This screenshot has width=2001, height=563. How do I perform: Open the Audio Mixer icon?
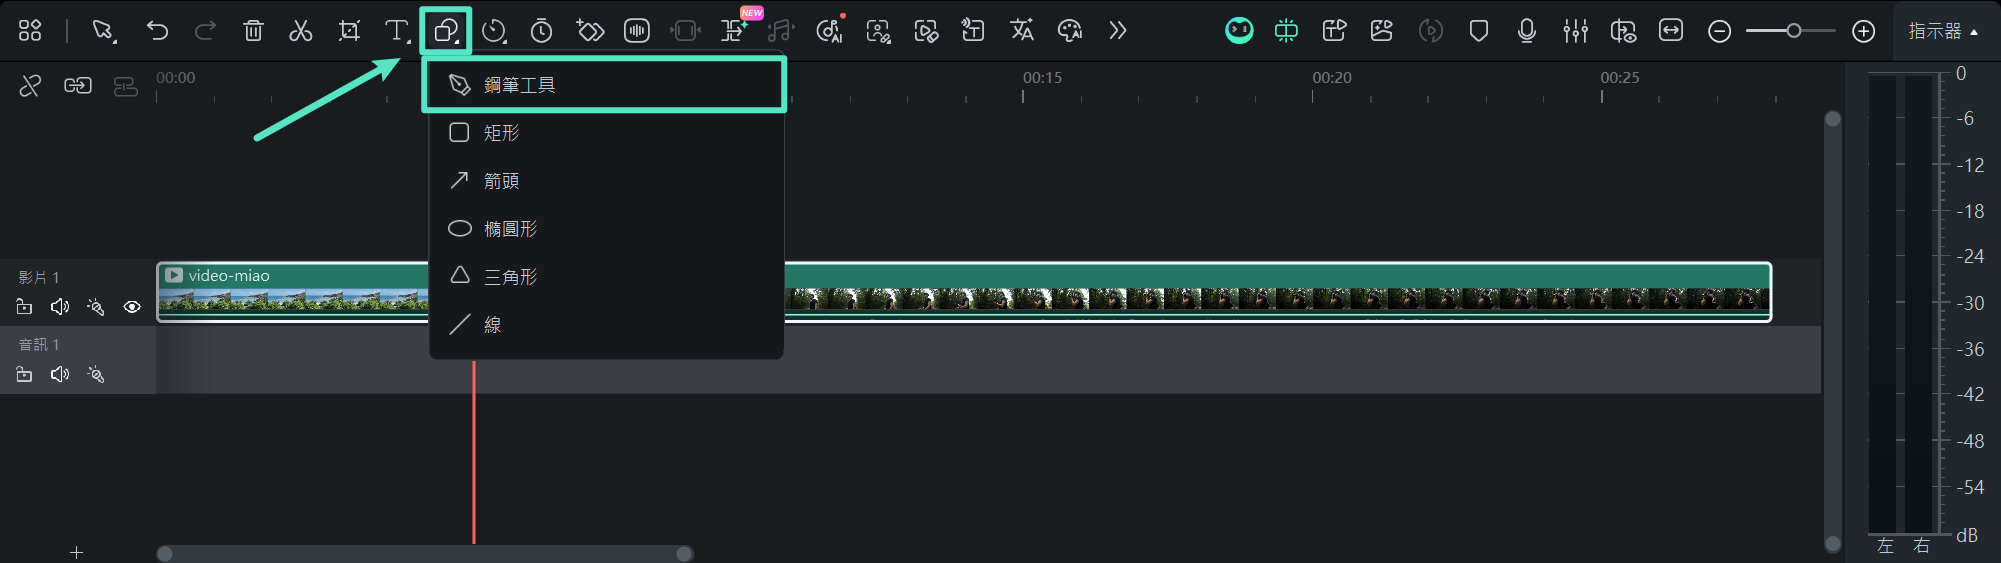1575,31
